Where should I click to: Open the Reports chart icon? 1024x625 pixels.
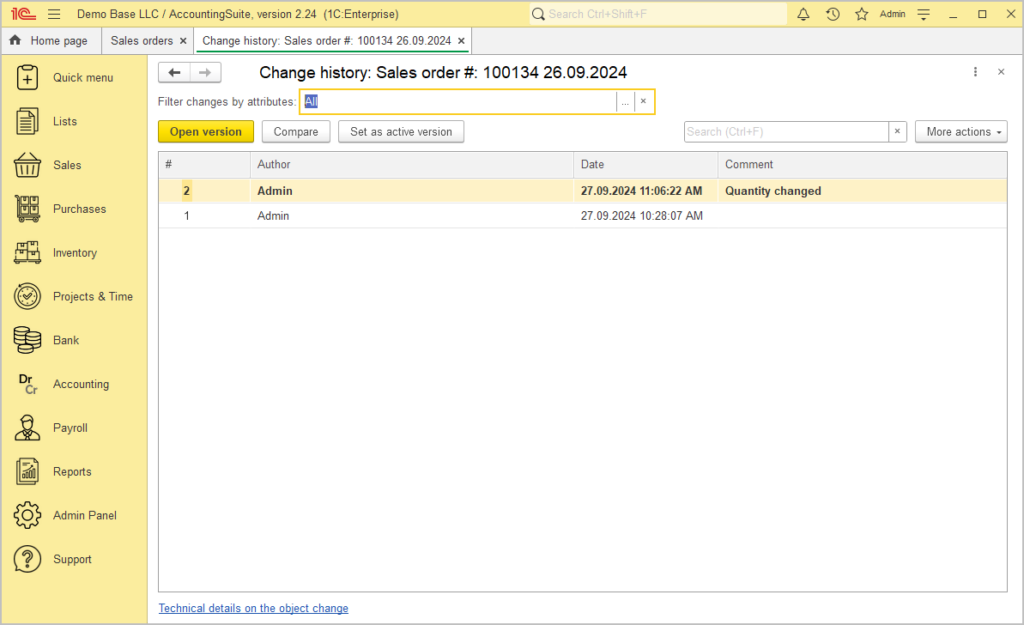click(x=27, y=472)
